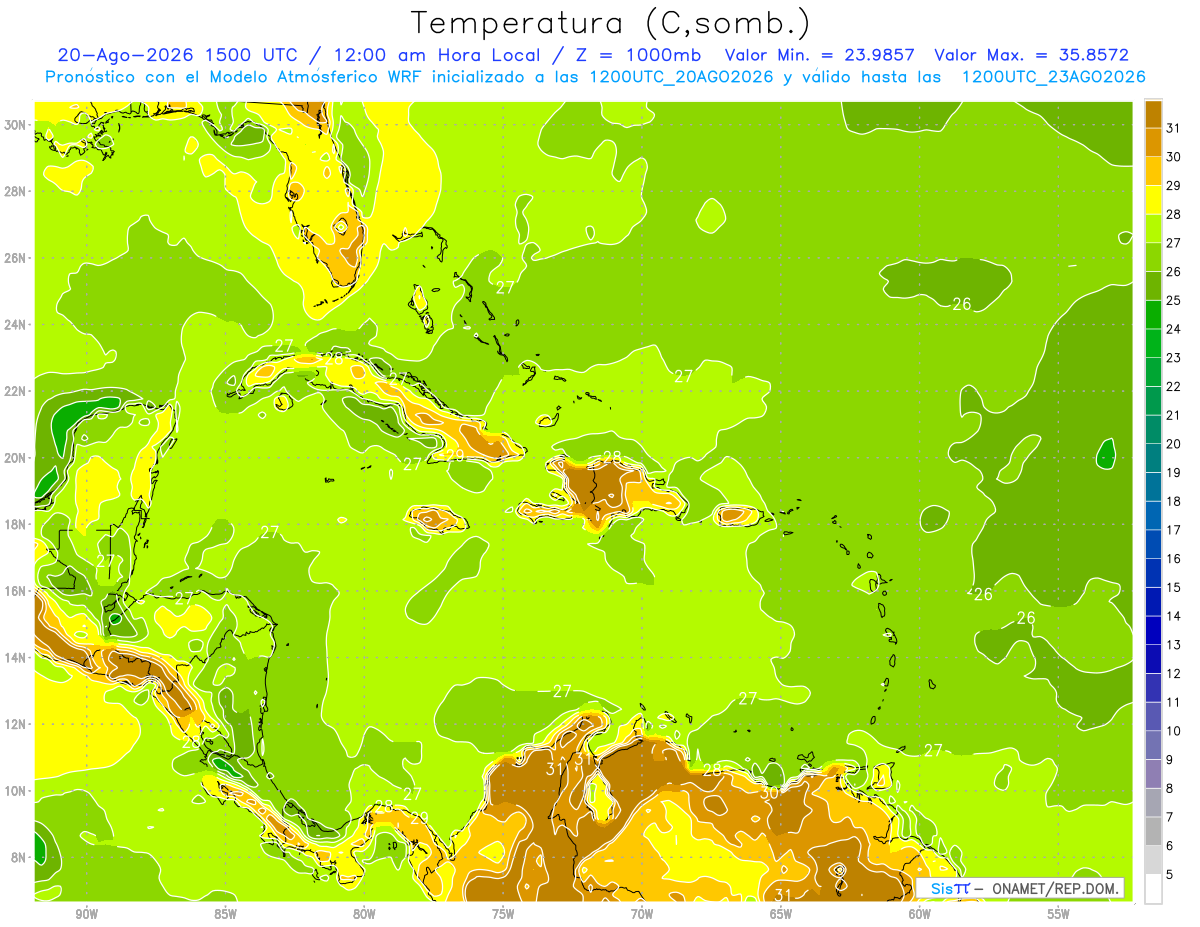Click the '18N' latitude axis label
Image resolution: width=1200 pixels, height=927 pixels.
15,524
